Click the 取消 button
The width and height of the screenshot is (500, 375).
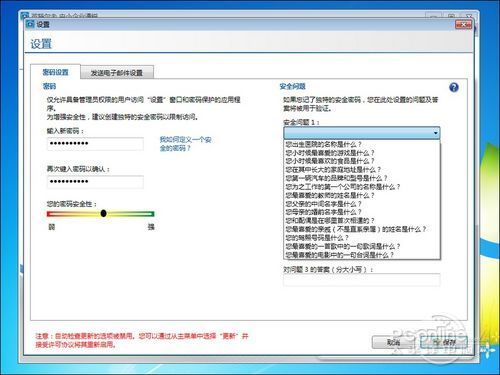[x=393, y=342]
